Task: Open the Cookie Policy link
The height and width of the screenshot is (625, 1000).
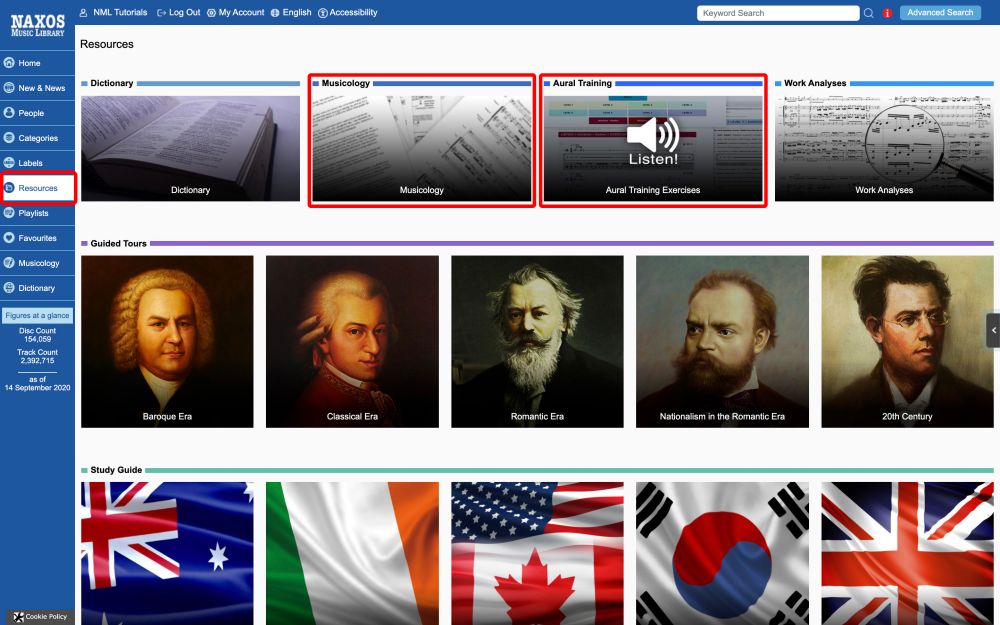Action: point(46,617)
